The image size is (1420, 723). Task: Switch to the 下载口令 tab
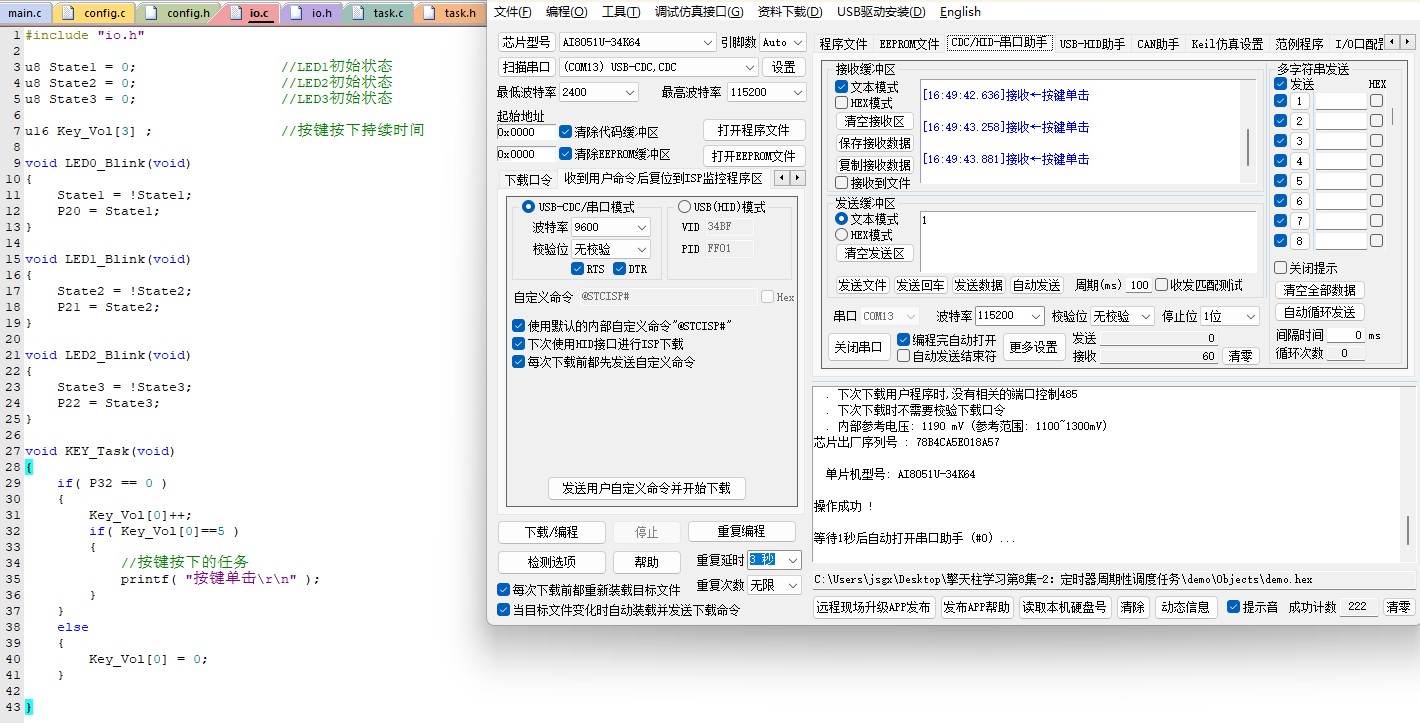(527, 180)
